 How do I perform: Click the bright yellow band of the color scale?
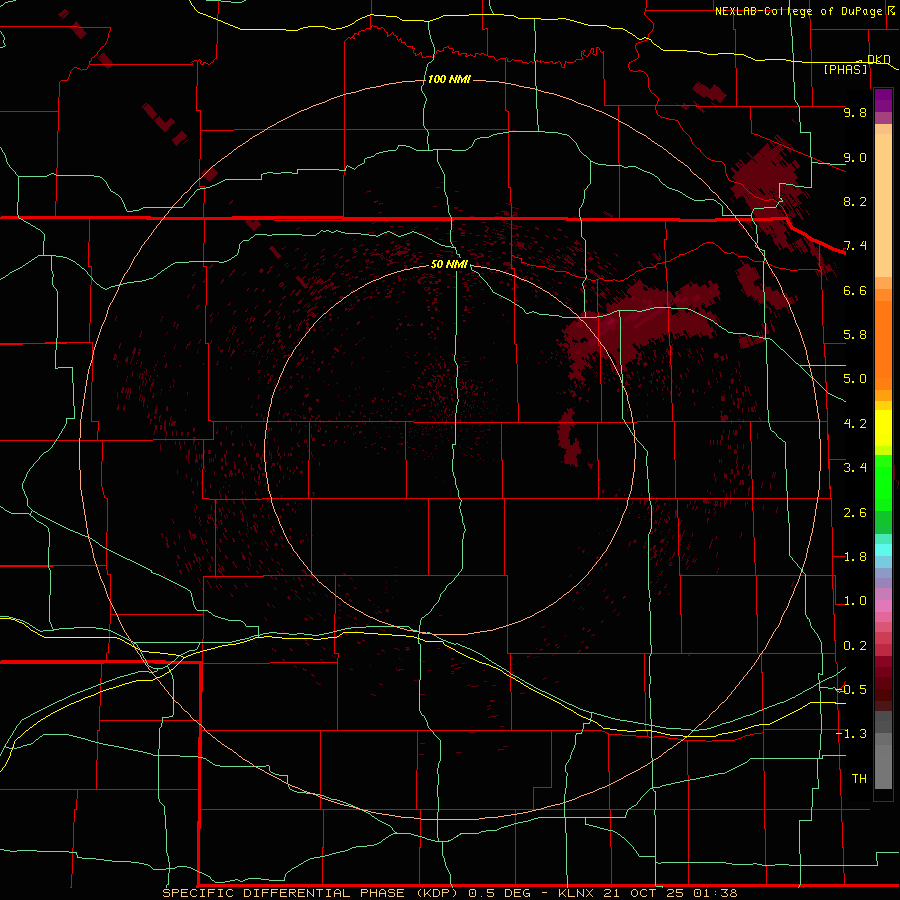pos(883,428)
